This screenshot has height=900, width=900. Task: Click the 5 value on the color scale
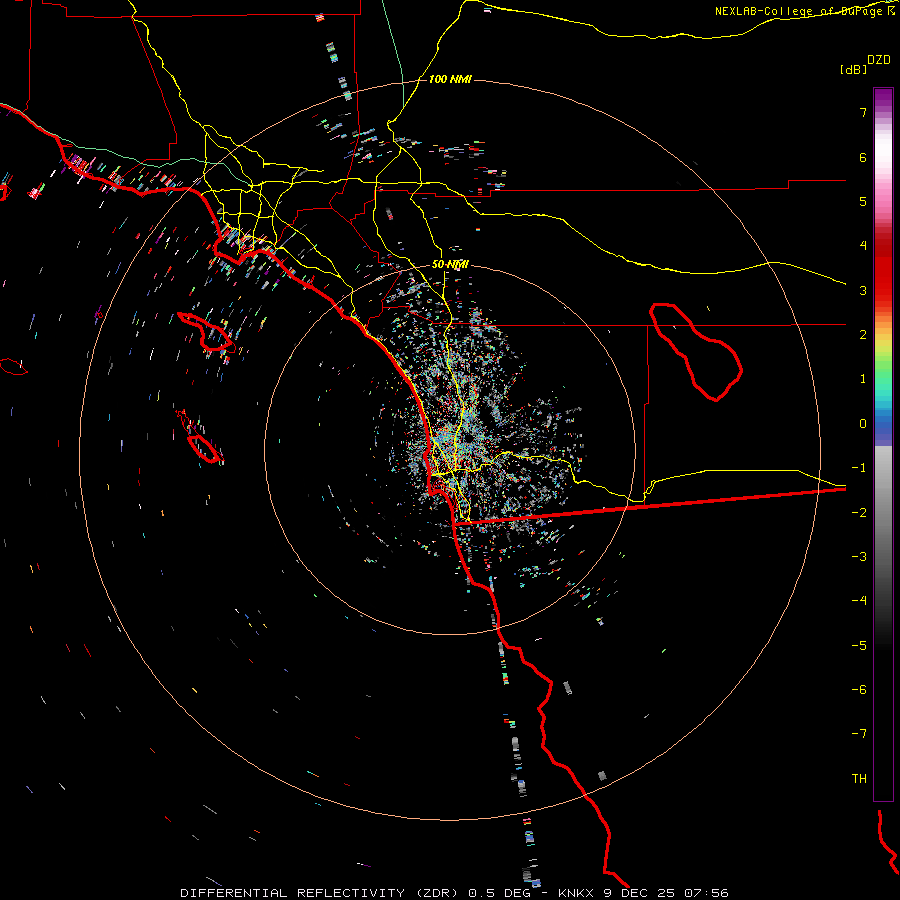pos(863,201)
